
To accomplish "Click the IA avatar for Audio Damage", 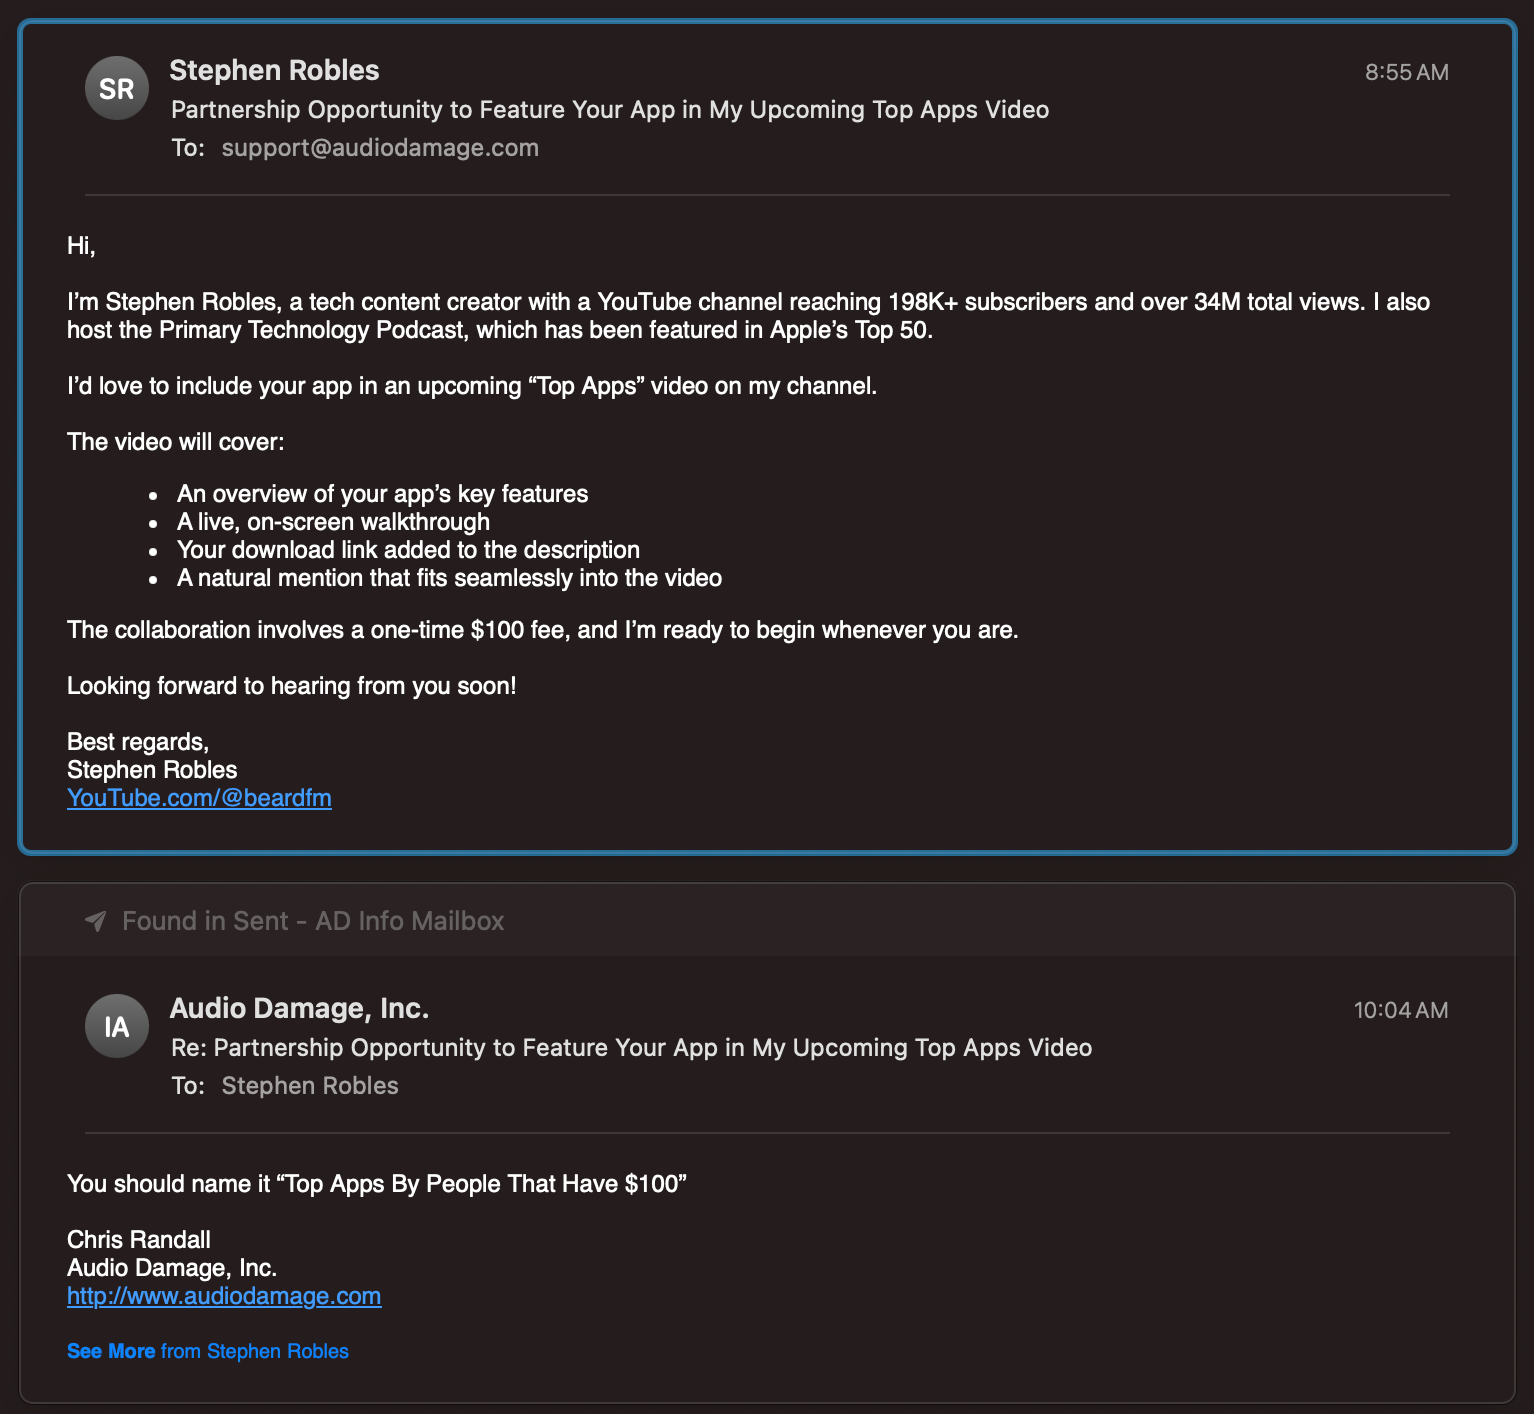I will (117, 1026).
